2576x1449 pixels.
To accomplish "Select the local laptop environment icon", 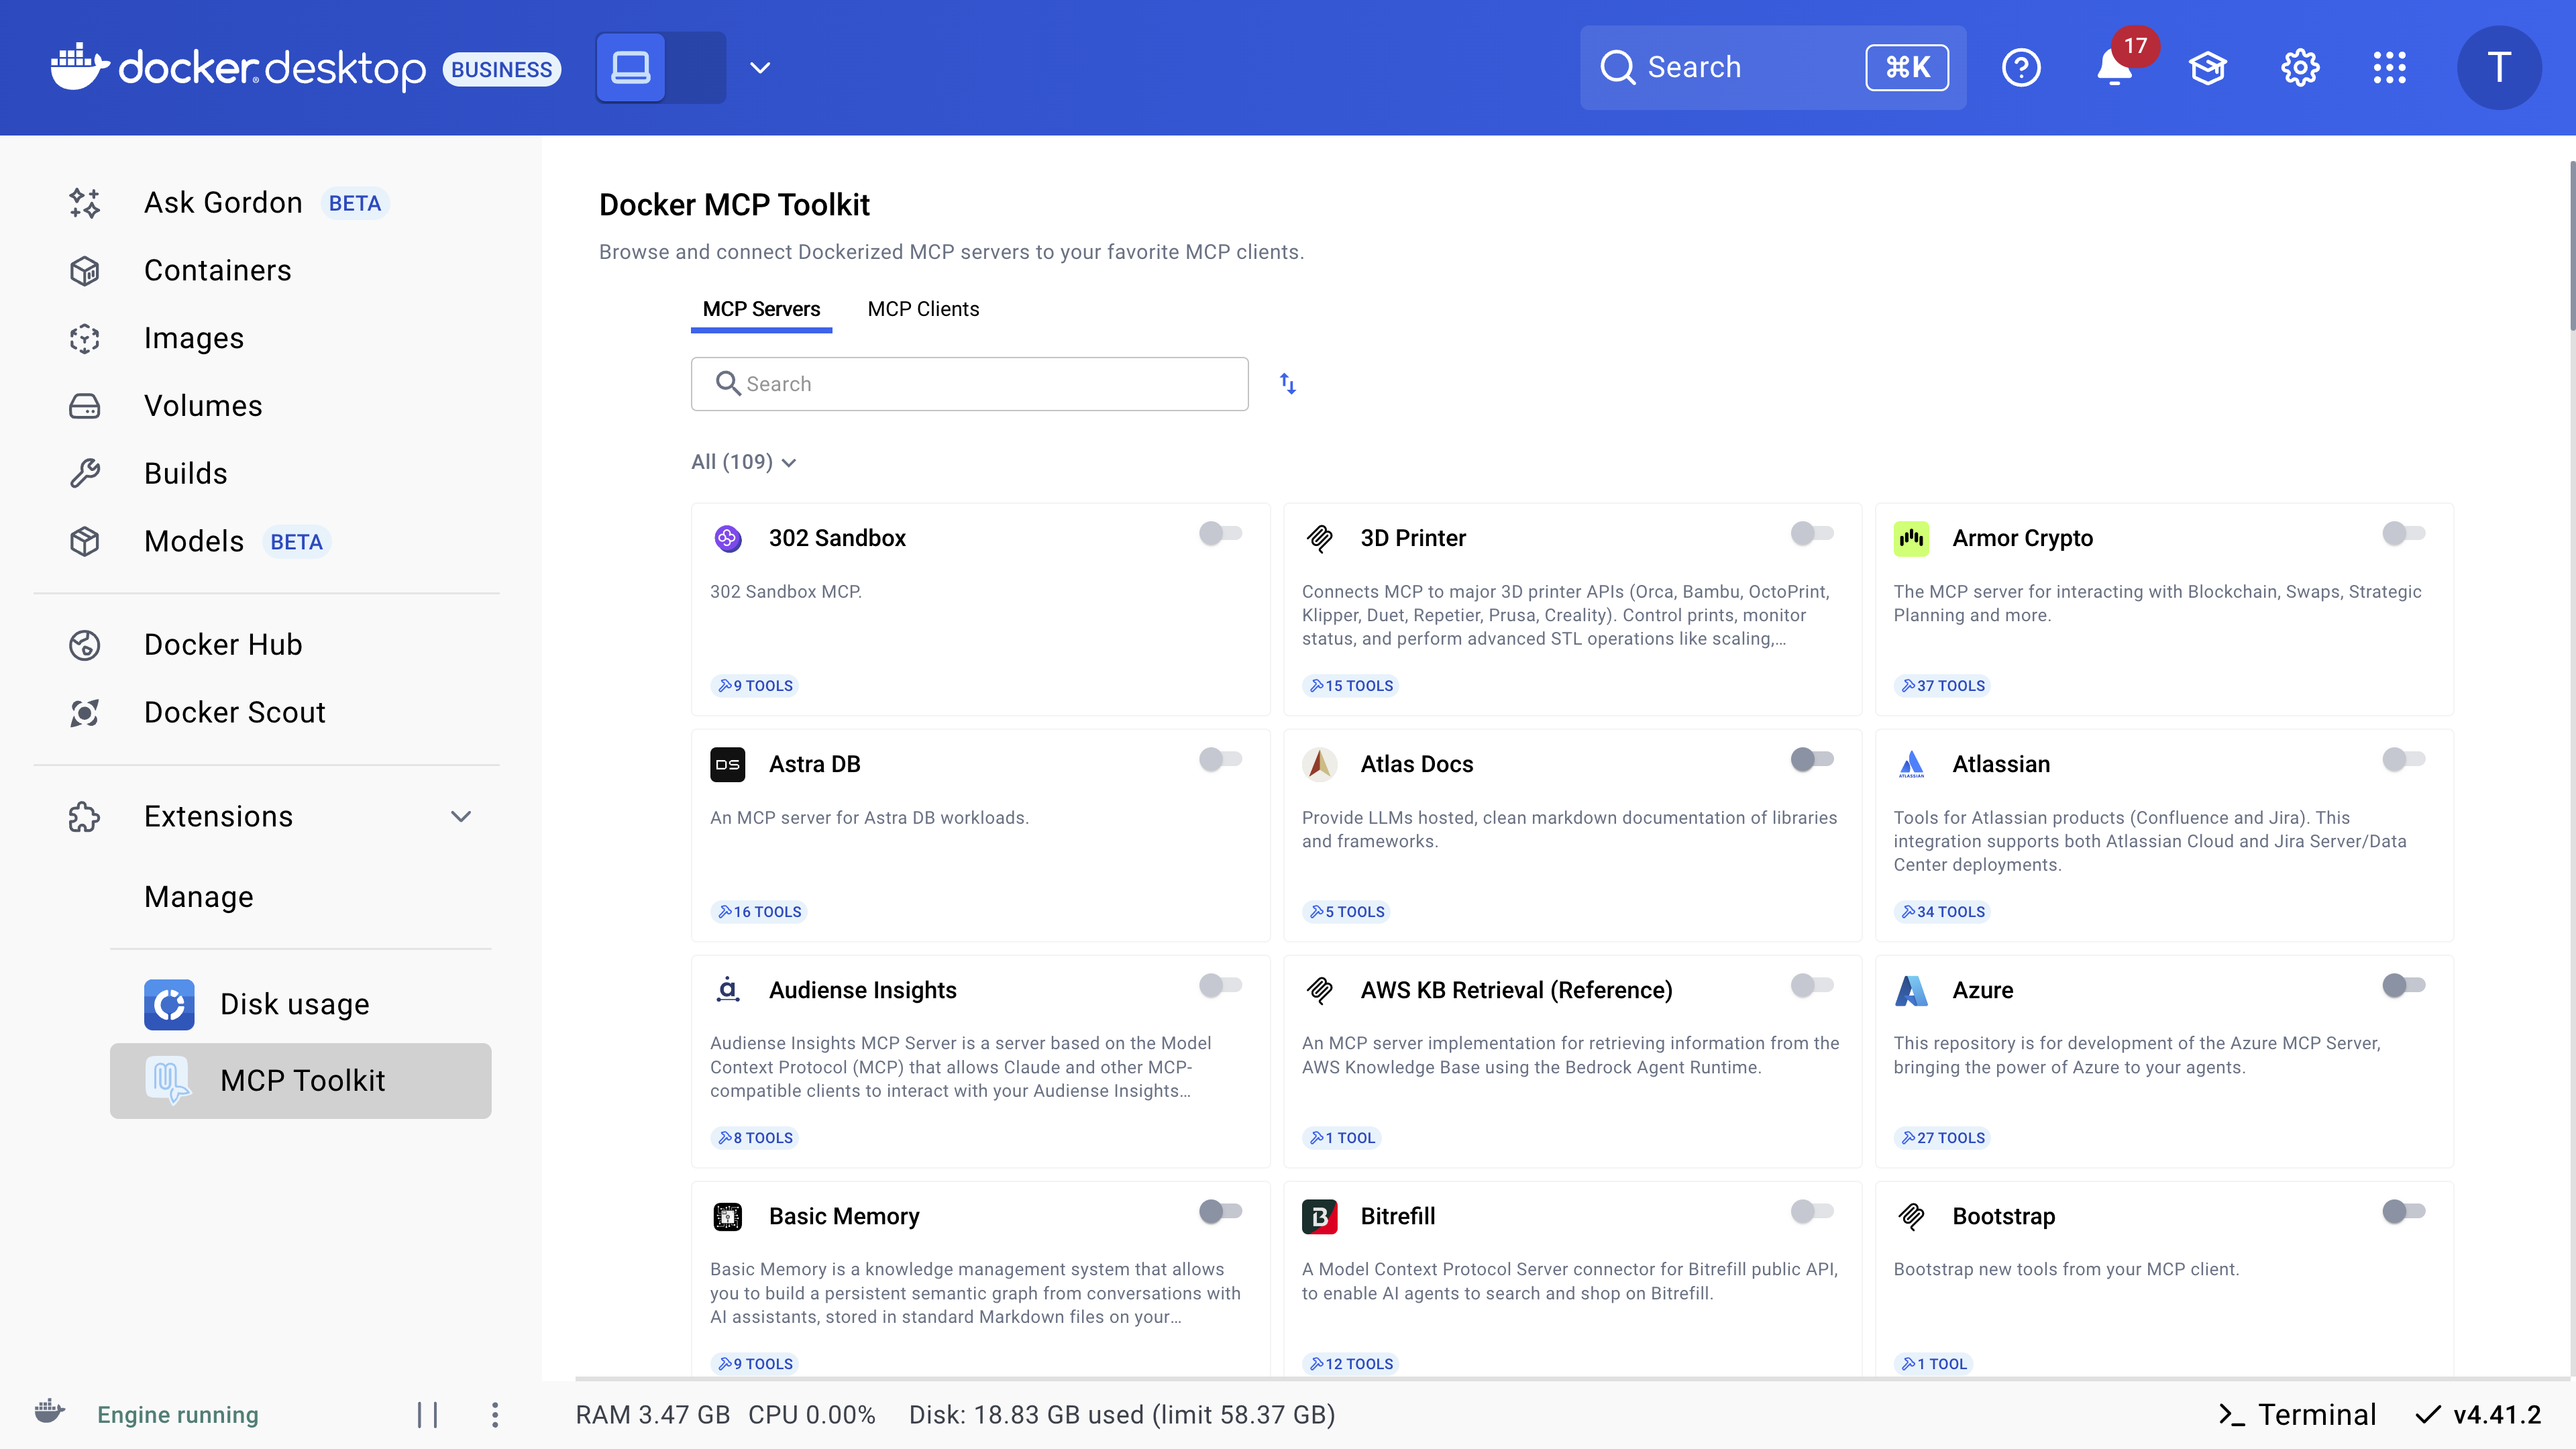I will point(631,68).
